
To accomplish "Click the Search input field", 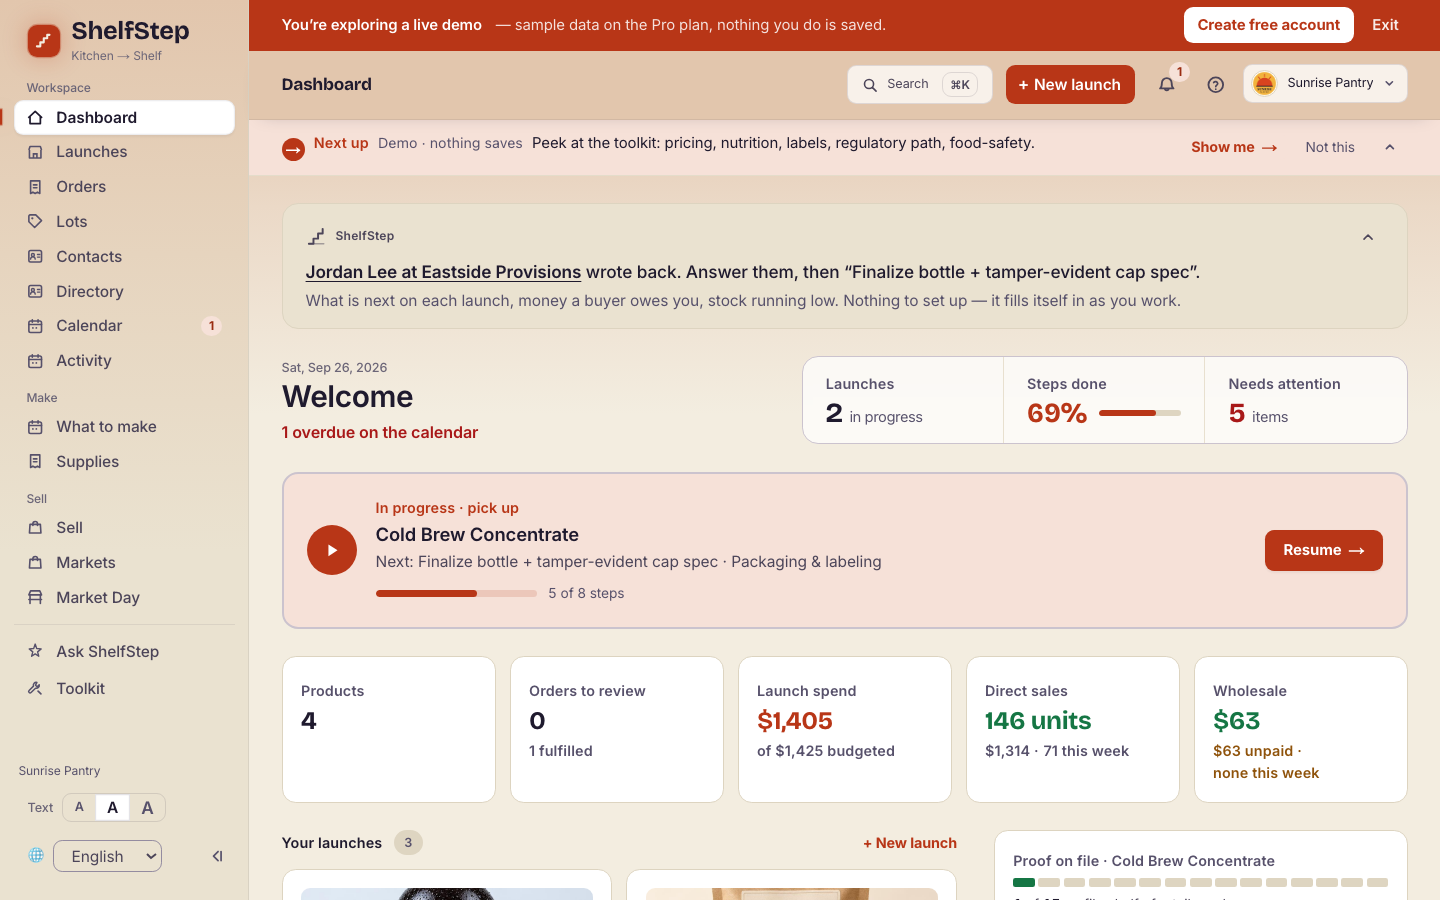I will pyautogui.click(x=920, y=85).
